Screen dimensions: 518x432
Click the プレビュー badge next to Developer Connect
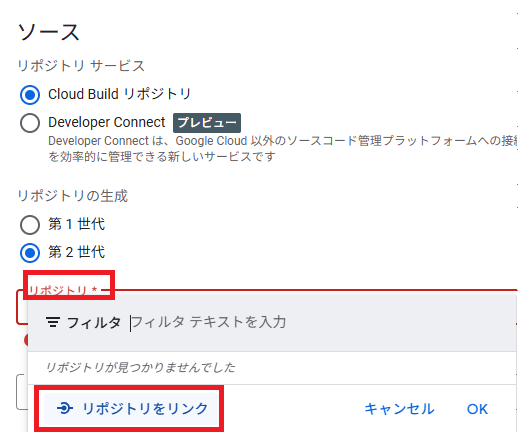point(207,123)
